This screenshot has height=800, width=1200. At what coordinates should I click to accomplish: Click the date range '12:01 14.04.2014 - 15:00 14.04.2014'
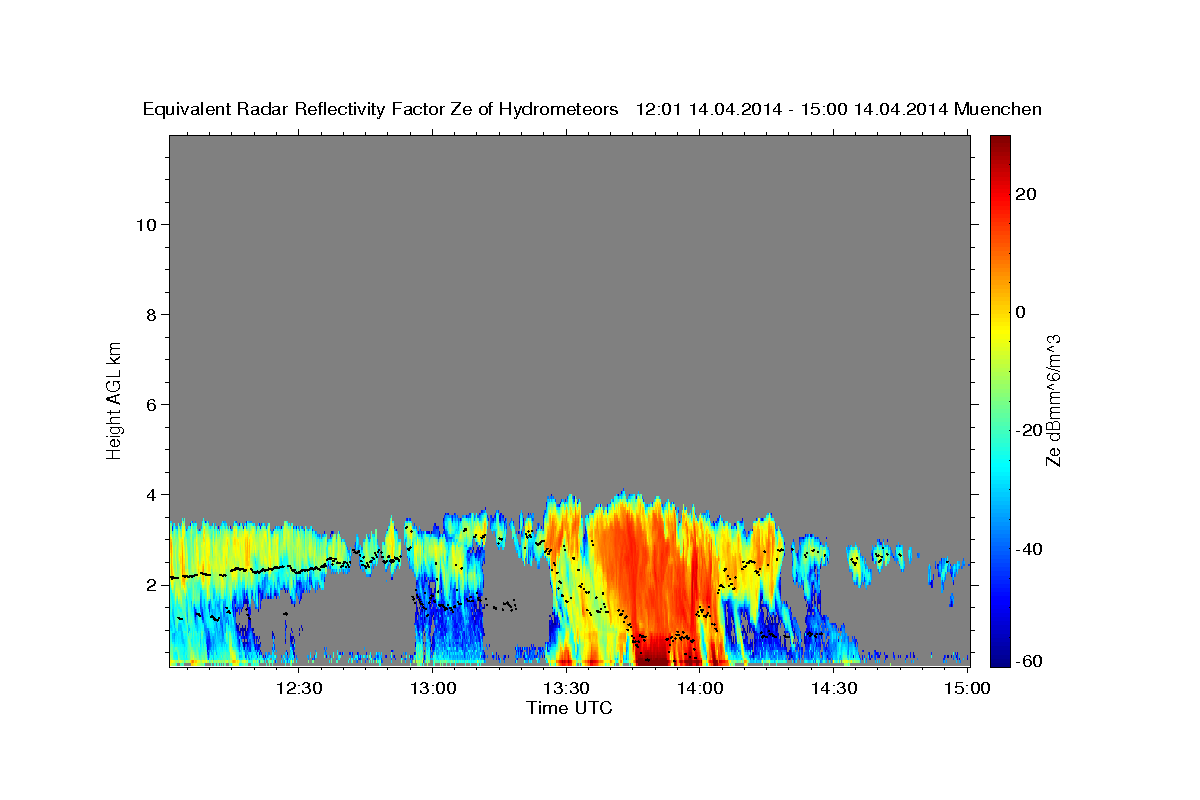click(x=792, y=110)
